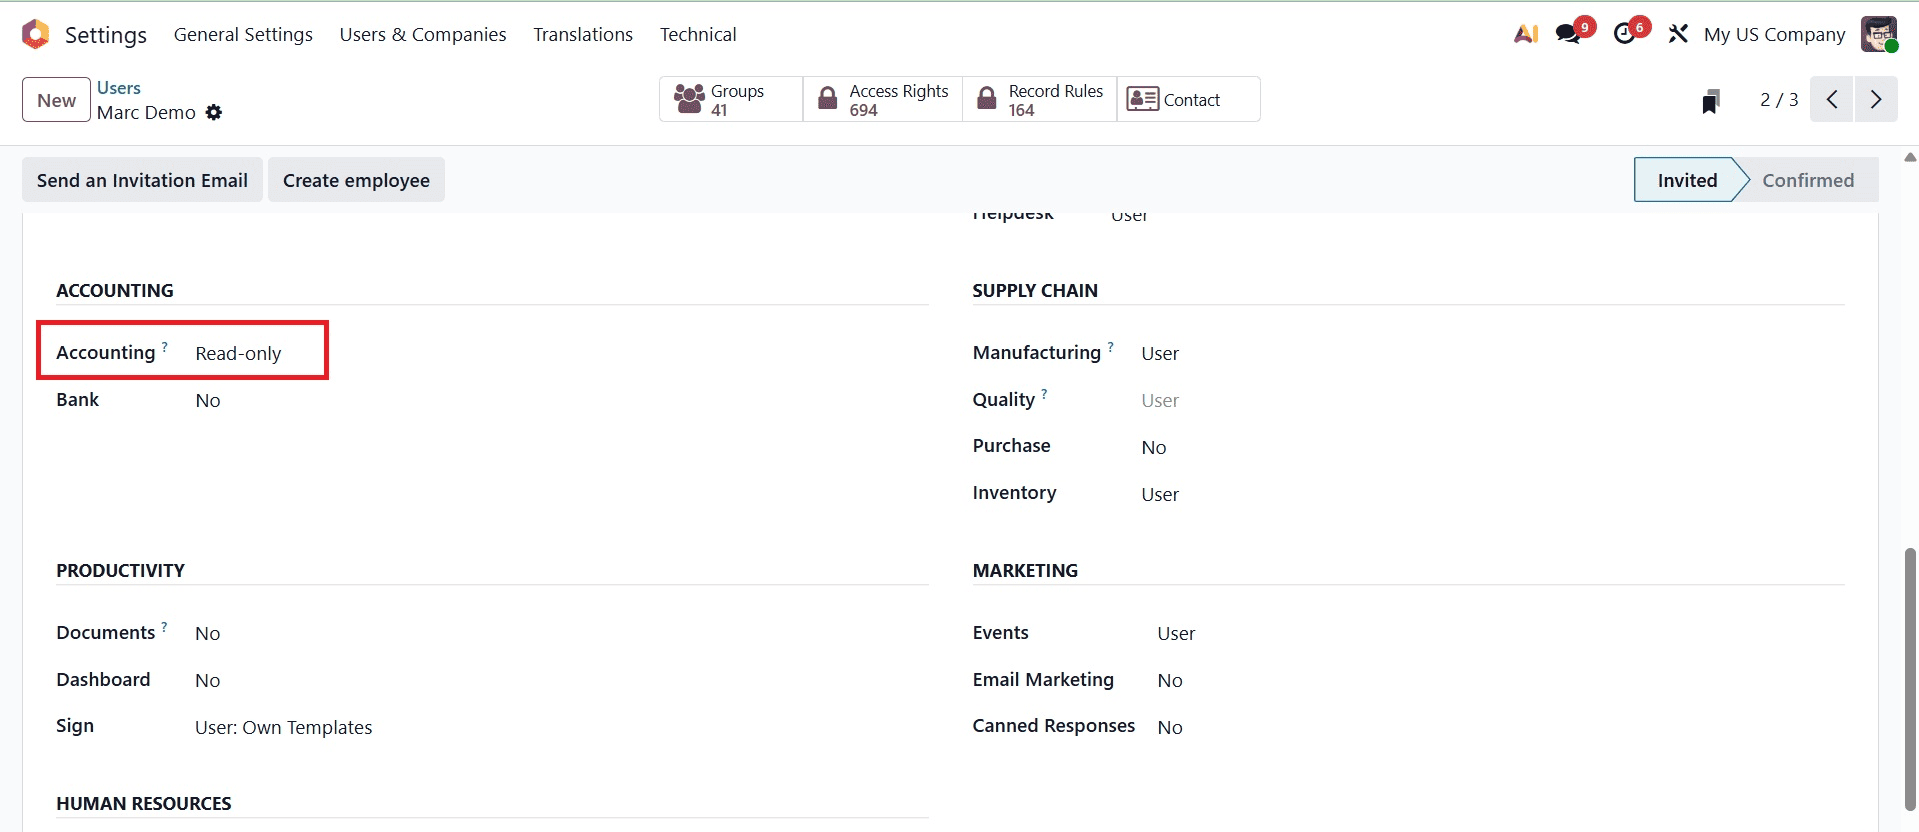
Task: Open your user avatar profile picture
Action: [1880, 33]
